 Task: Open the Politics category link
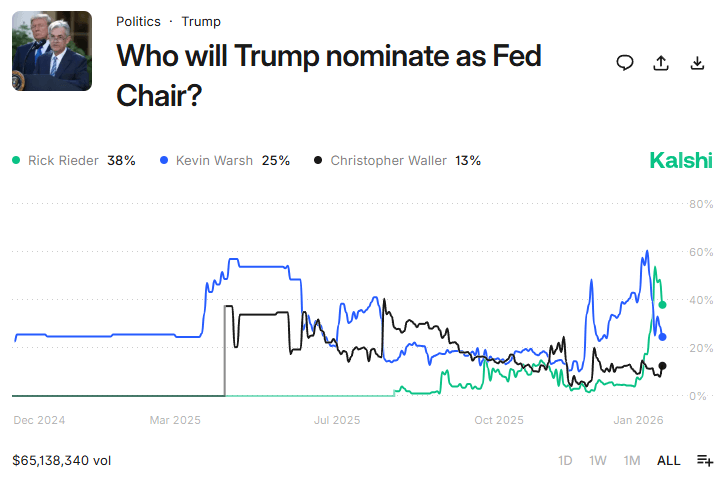coord(138,22)
